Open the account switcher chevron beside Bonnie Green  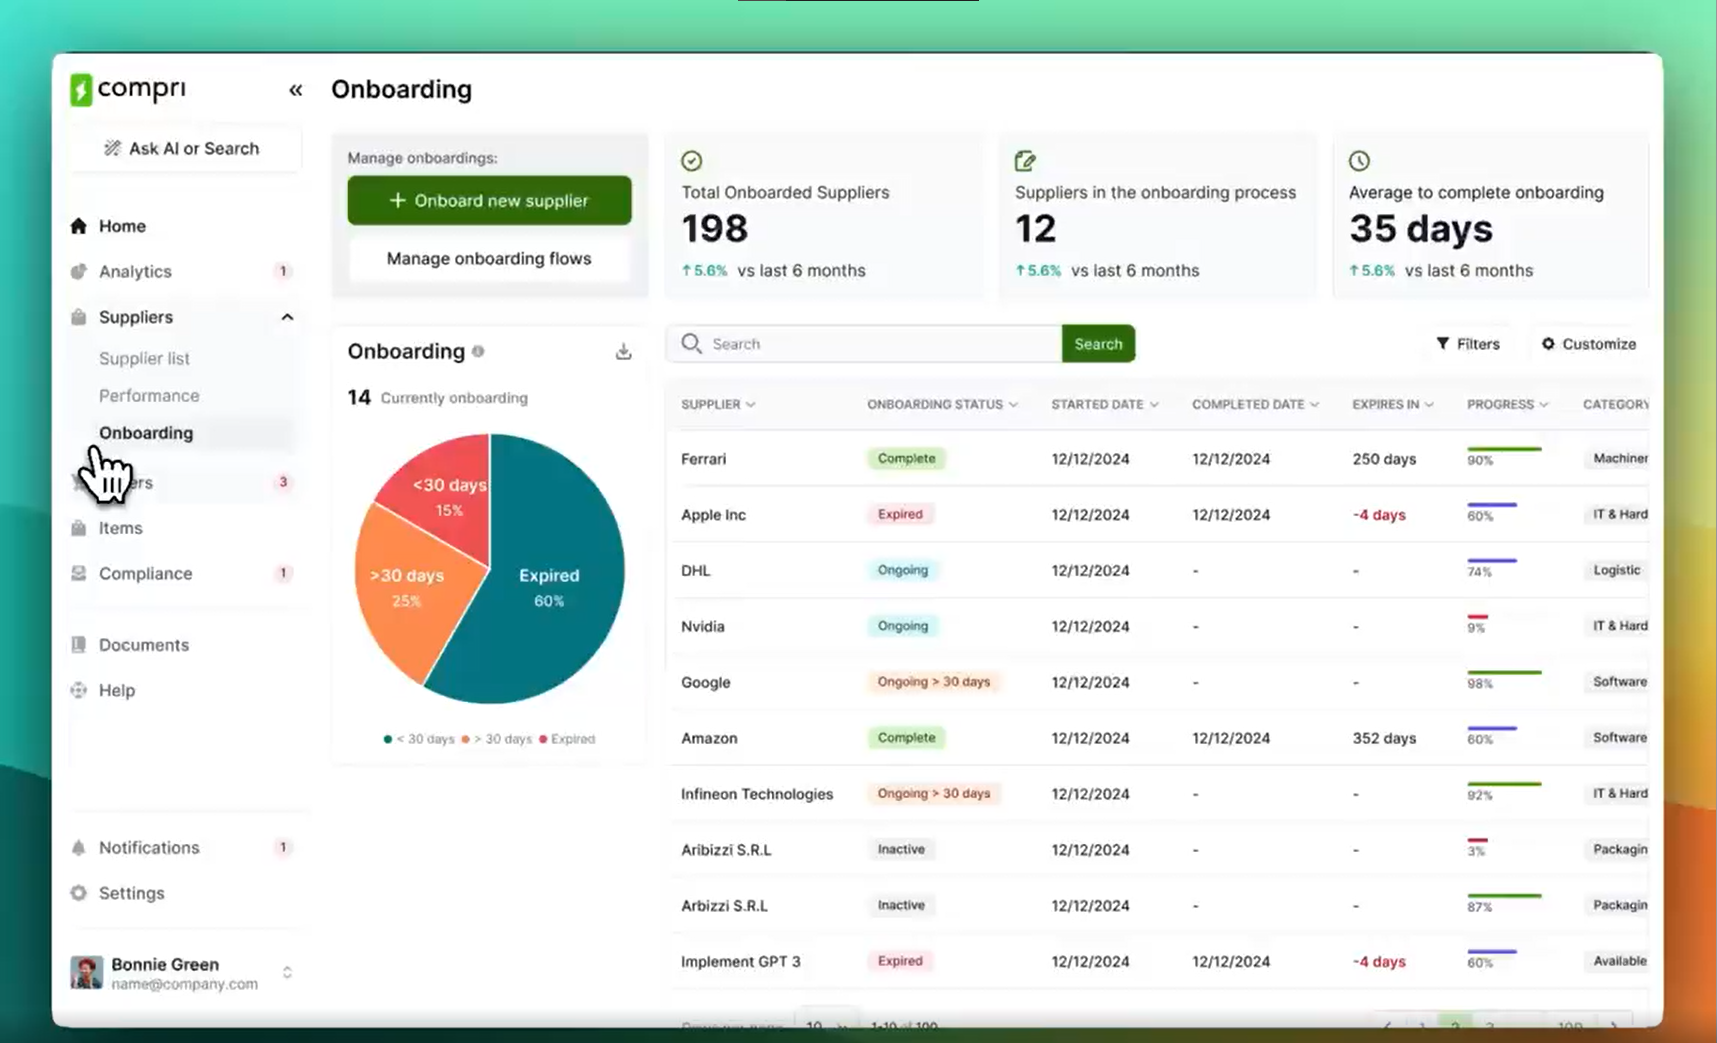(x=287, y=973)
